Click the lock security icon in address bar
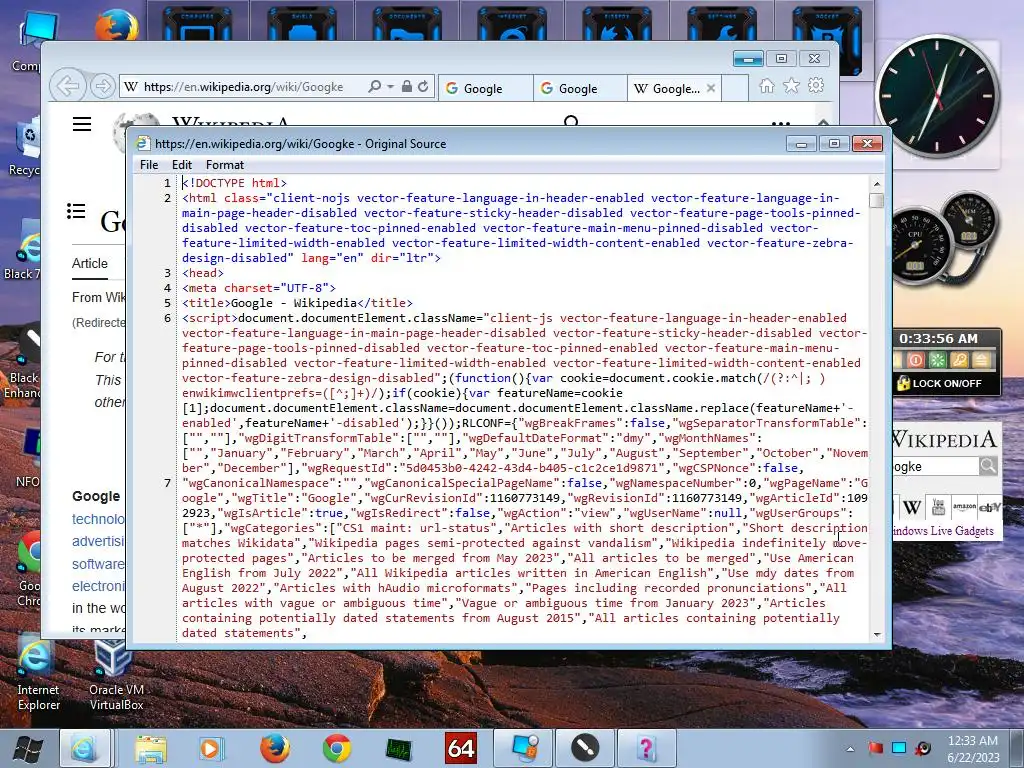1024x768 pixels. (407, 86)
